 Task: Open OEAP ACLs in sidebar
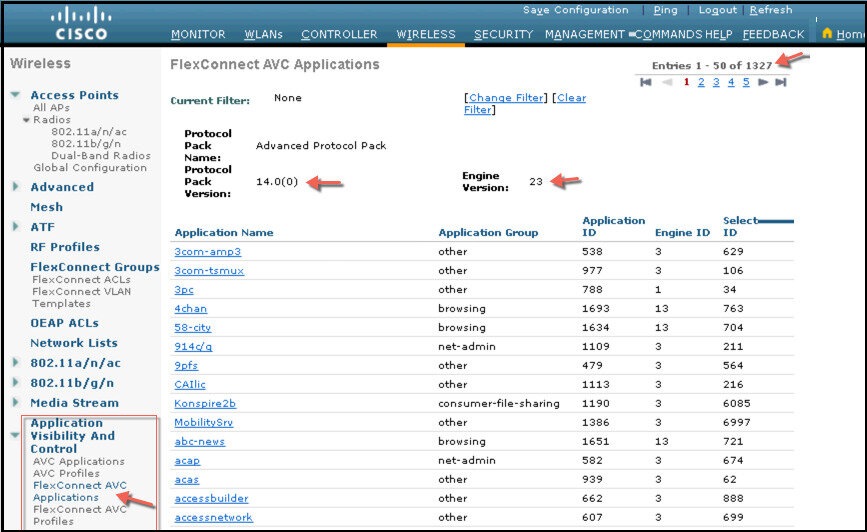click(x=65, y=323)
